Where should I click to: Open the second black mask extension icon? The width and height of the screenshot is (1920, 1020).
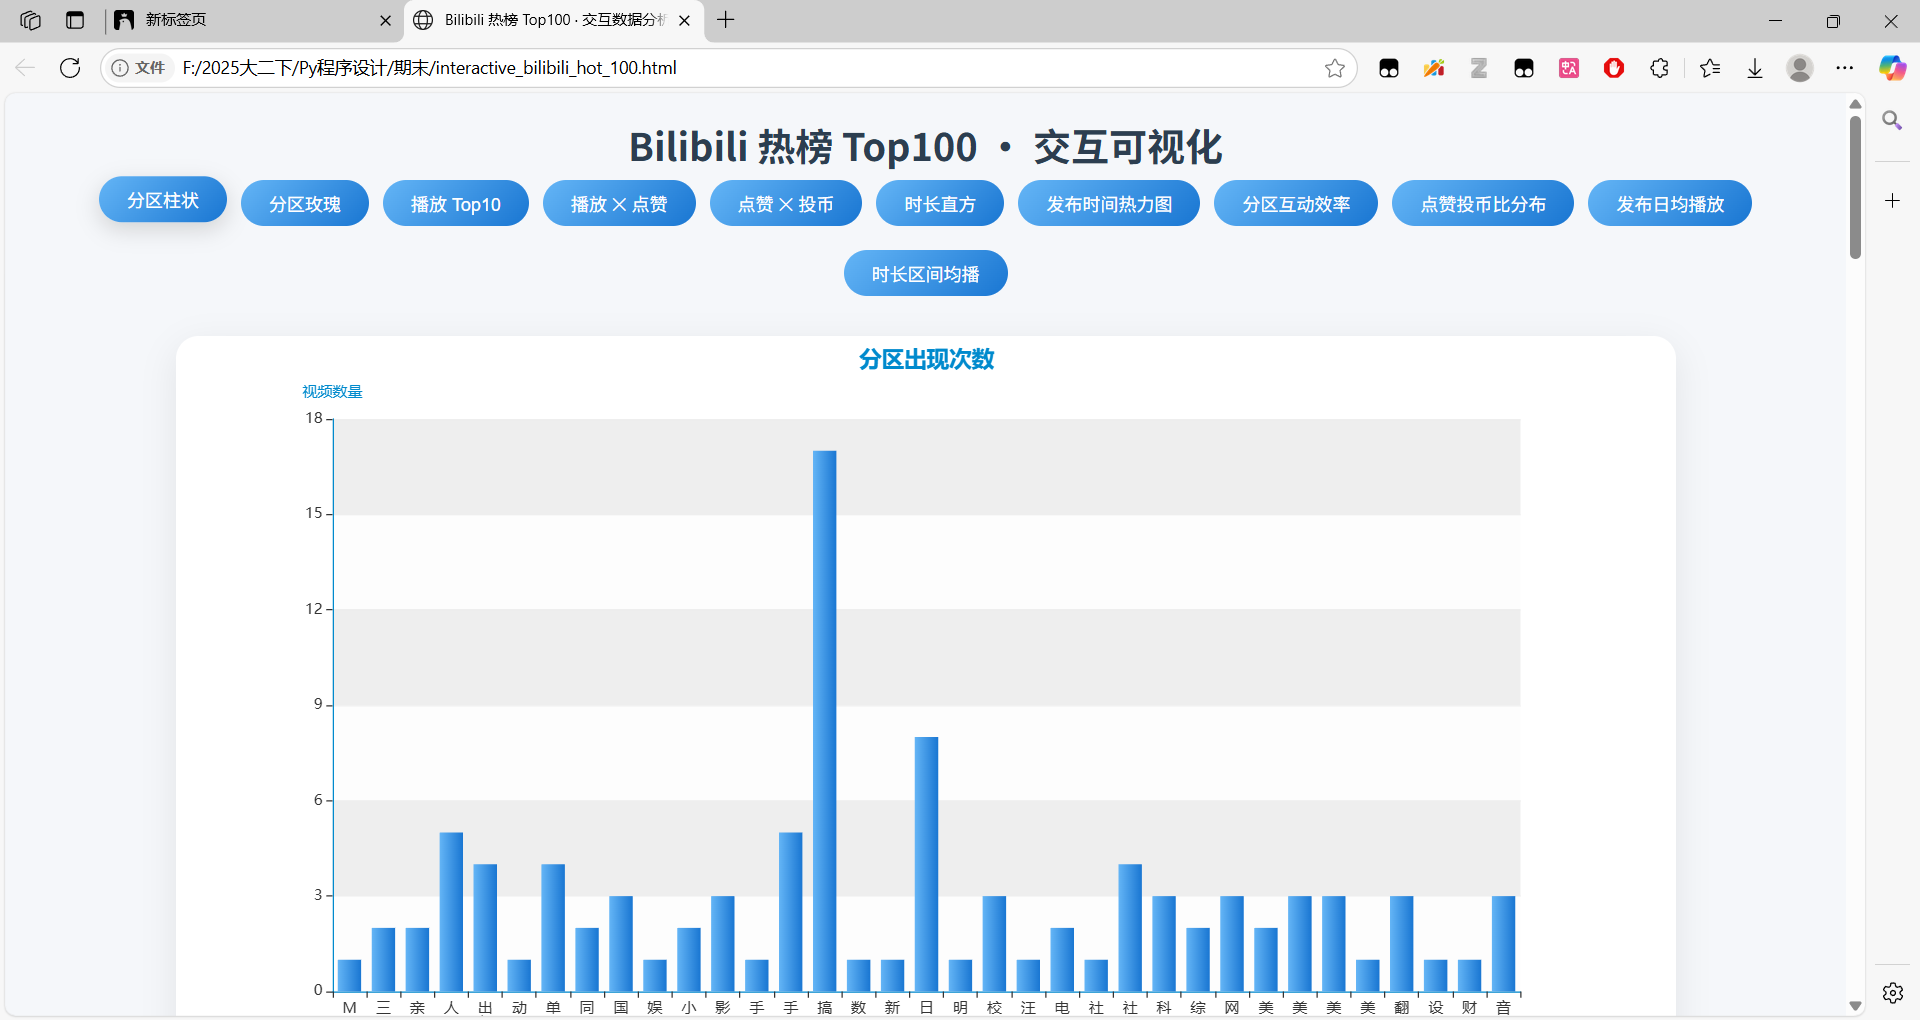(x=1524, y=68)
